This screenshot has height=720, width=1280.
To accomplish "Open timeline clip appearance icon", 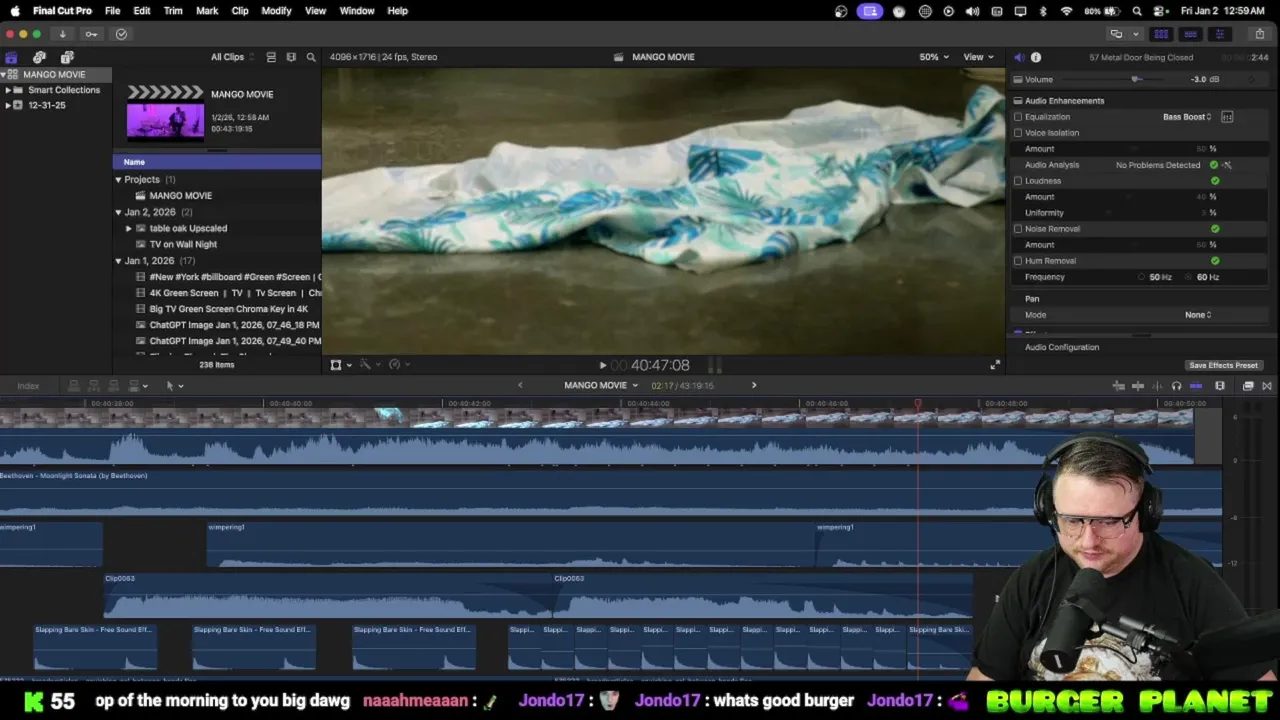I will (x=1220, y=386).
